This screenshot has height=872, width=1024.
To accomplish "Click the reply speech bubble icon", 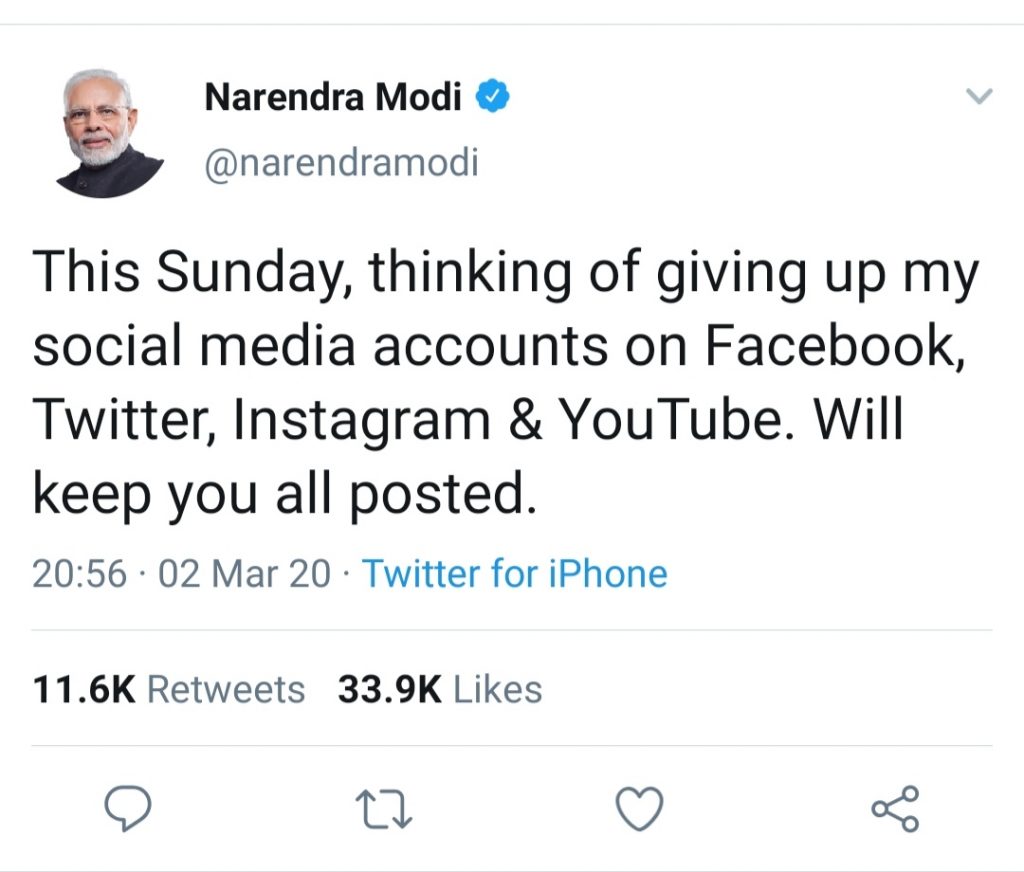I will 127,808.
